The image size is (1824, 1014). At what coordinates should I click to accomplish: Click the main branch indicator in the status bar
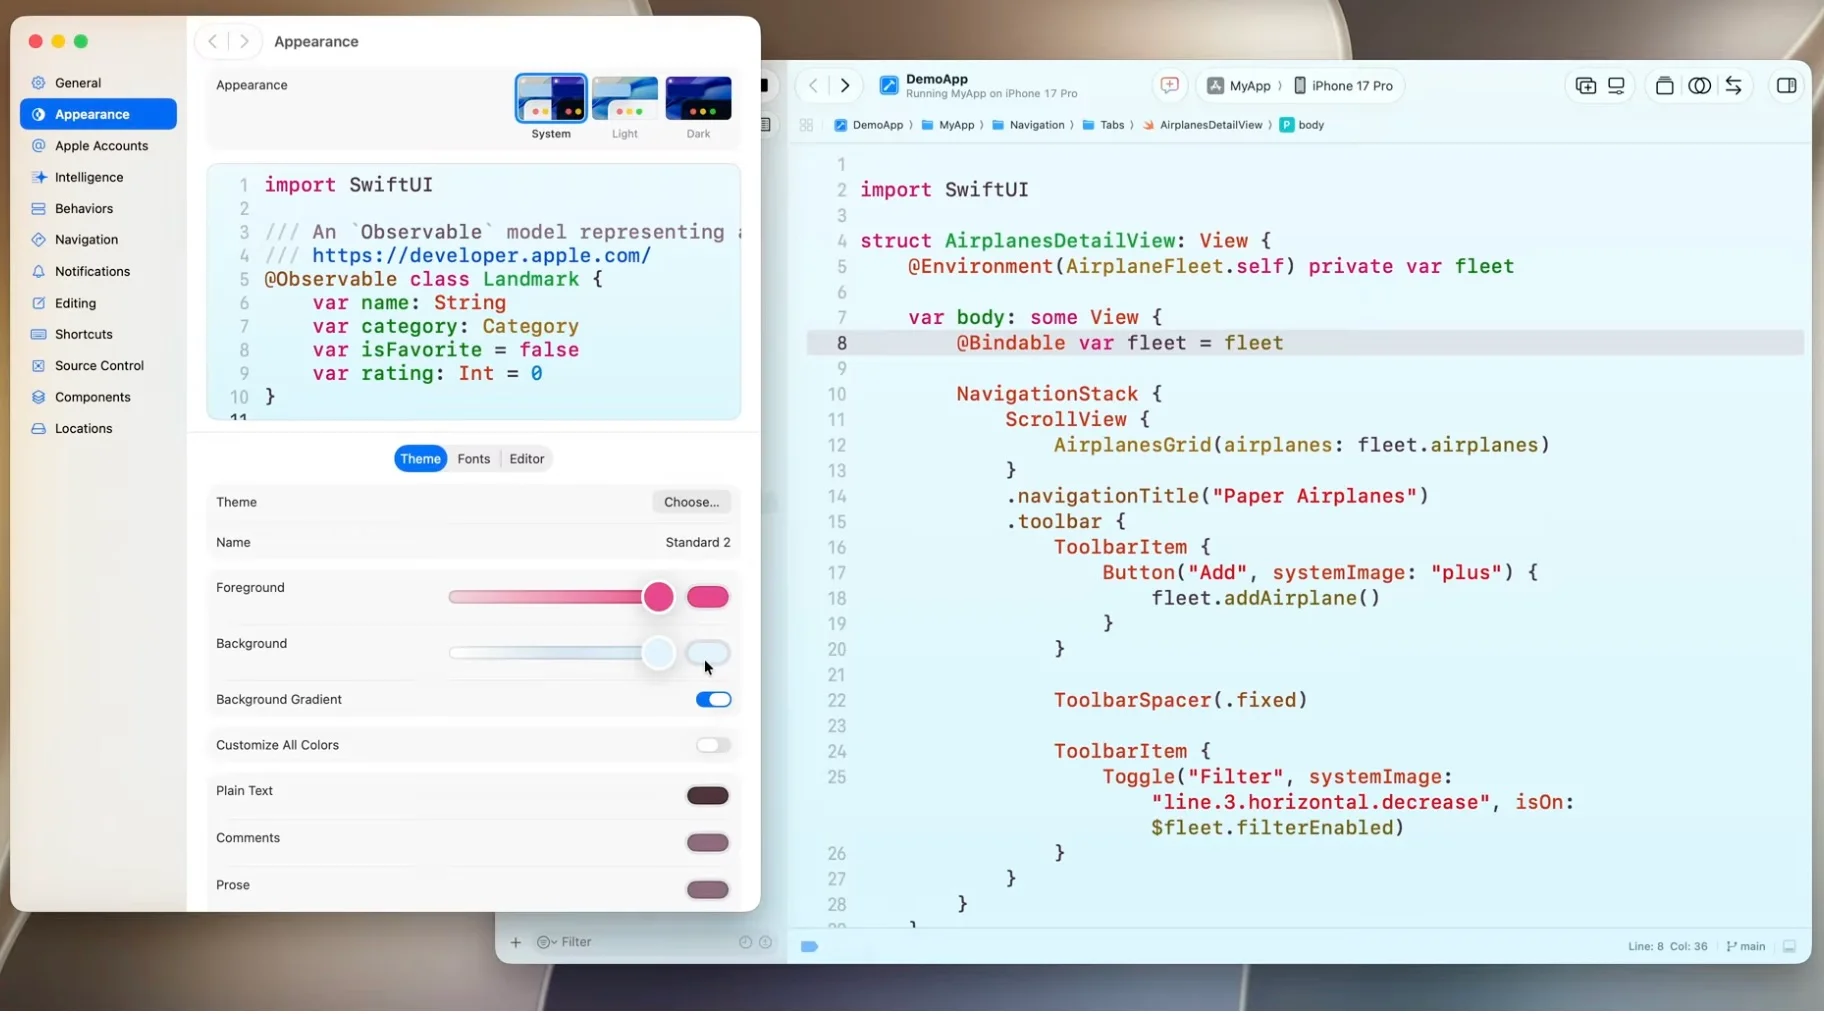(x=1746, y=947)
